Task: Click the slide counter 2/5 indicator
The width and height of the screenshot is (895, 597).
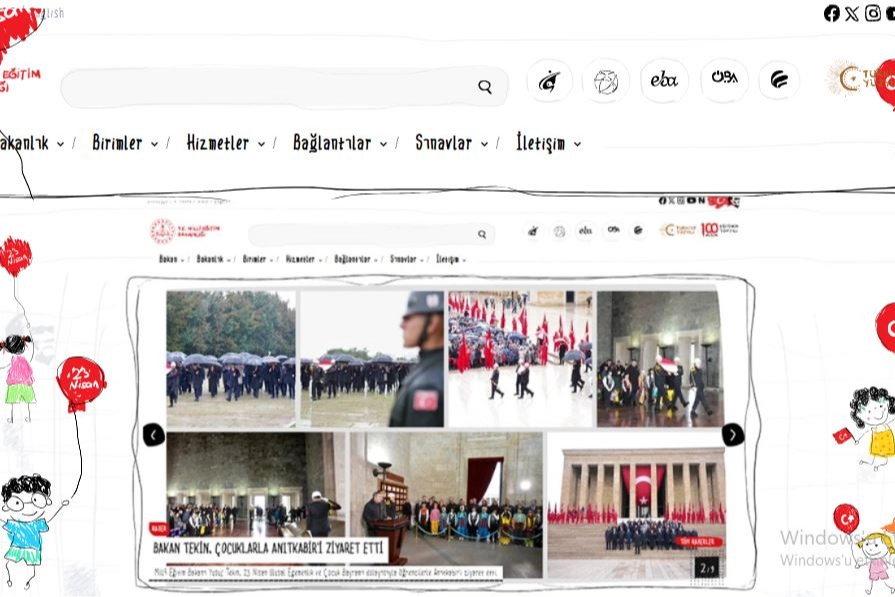Action: pos(708,568)
